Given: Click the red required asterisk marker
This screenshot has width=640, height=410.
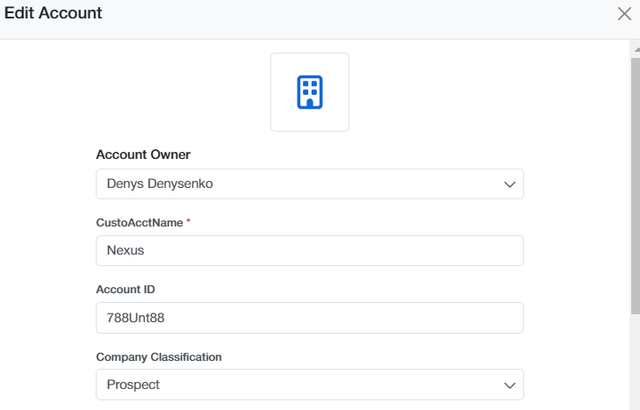Looking at the screenshot, I should [188, 221].
